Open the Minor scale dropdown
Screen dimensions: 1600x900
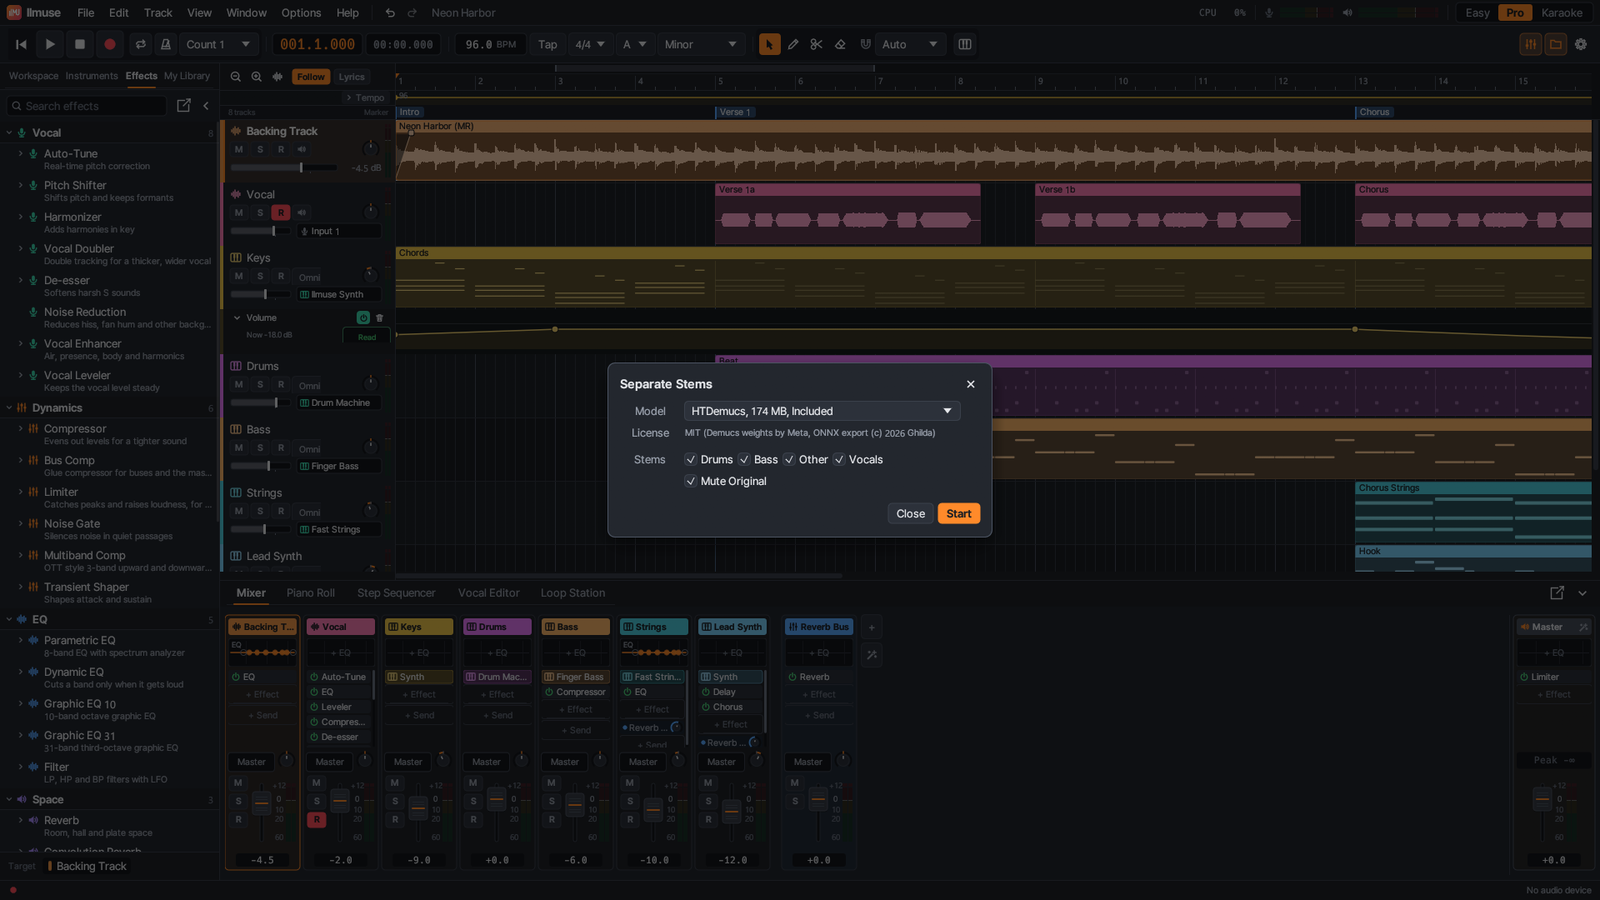click(x=700, y=44)
